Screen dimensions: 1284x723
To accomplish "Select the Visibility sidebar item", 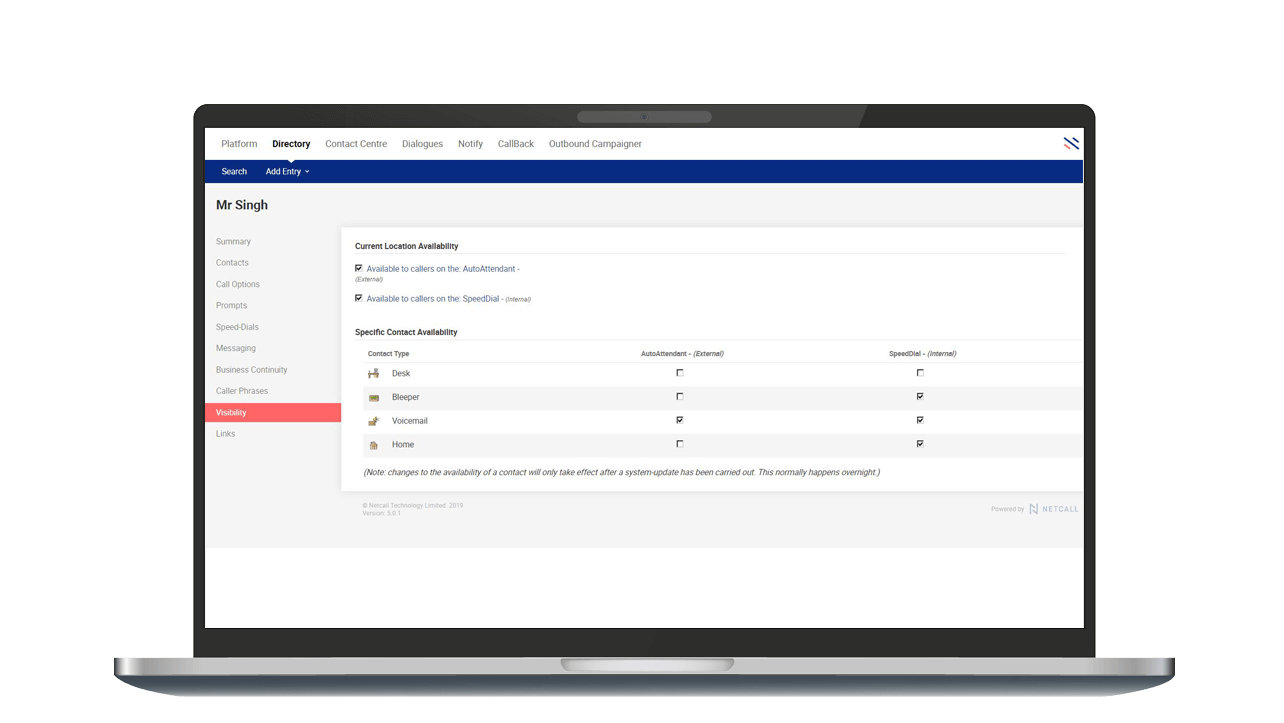I will tap(231, 412).
